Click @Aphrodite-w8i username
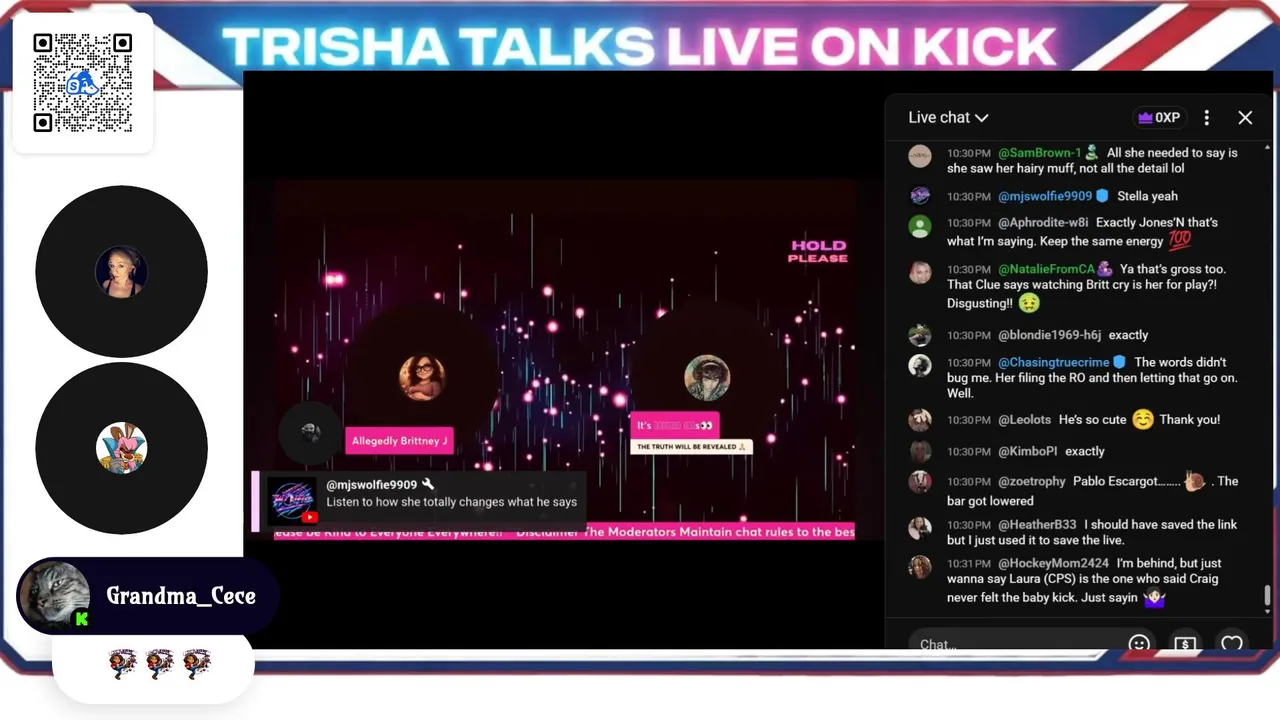This screenshot has height=720, width=1280. (1043, 222)
